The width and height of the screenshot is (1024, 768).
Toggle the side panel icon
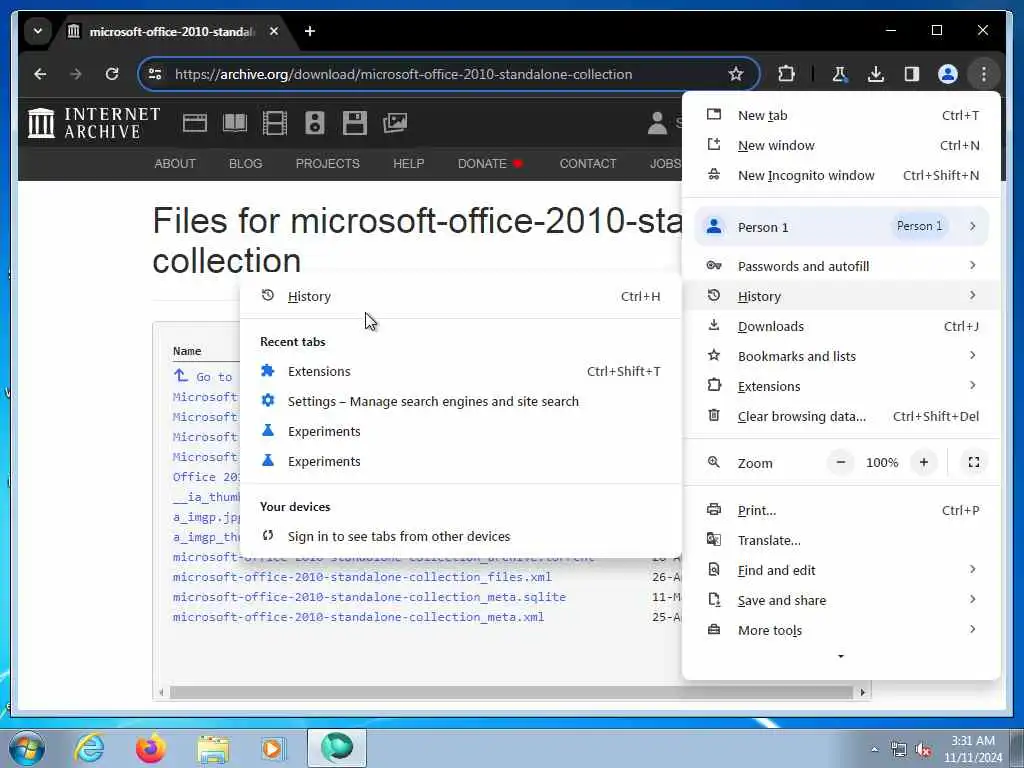pos(911,74)
